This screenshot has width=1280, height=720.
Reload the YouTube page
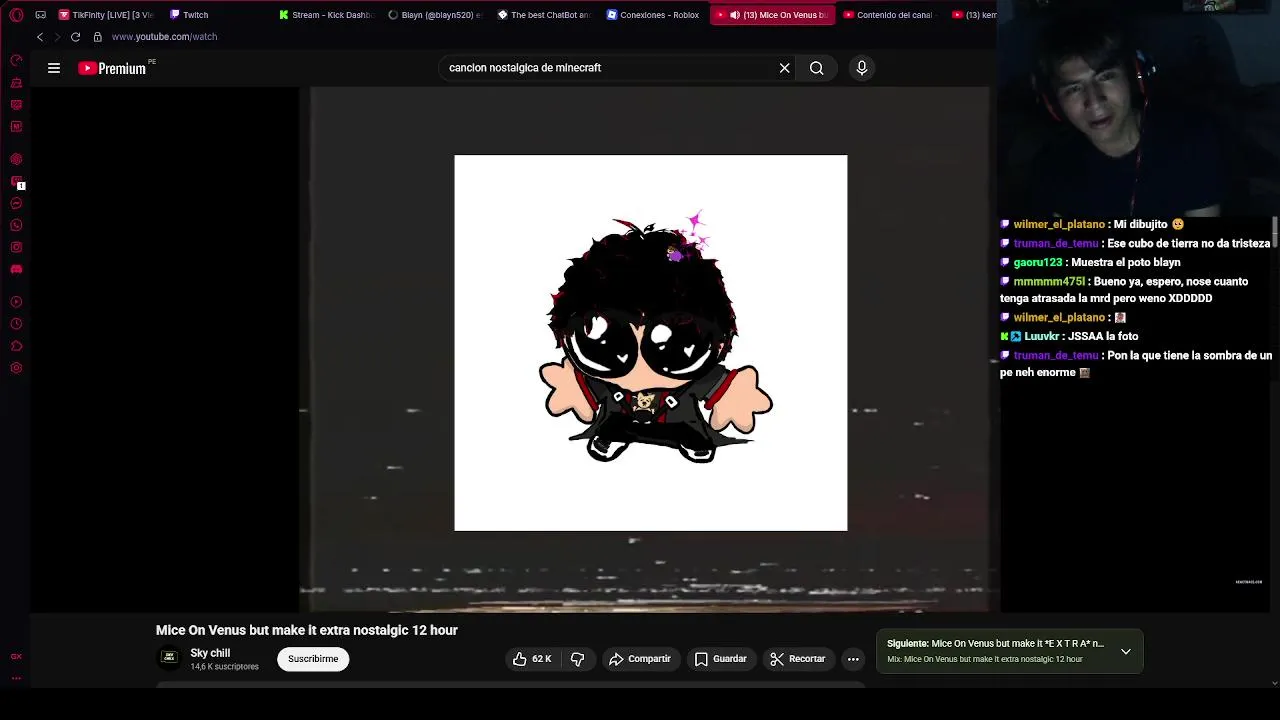point(75,37)
